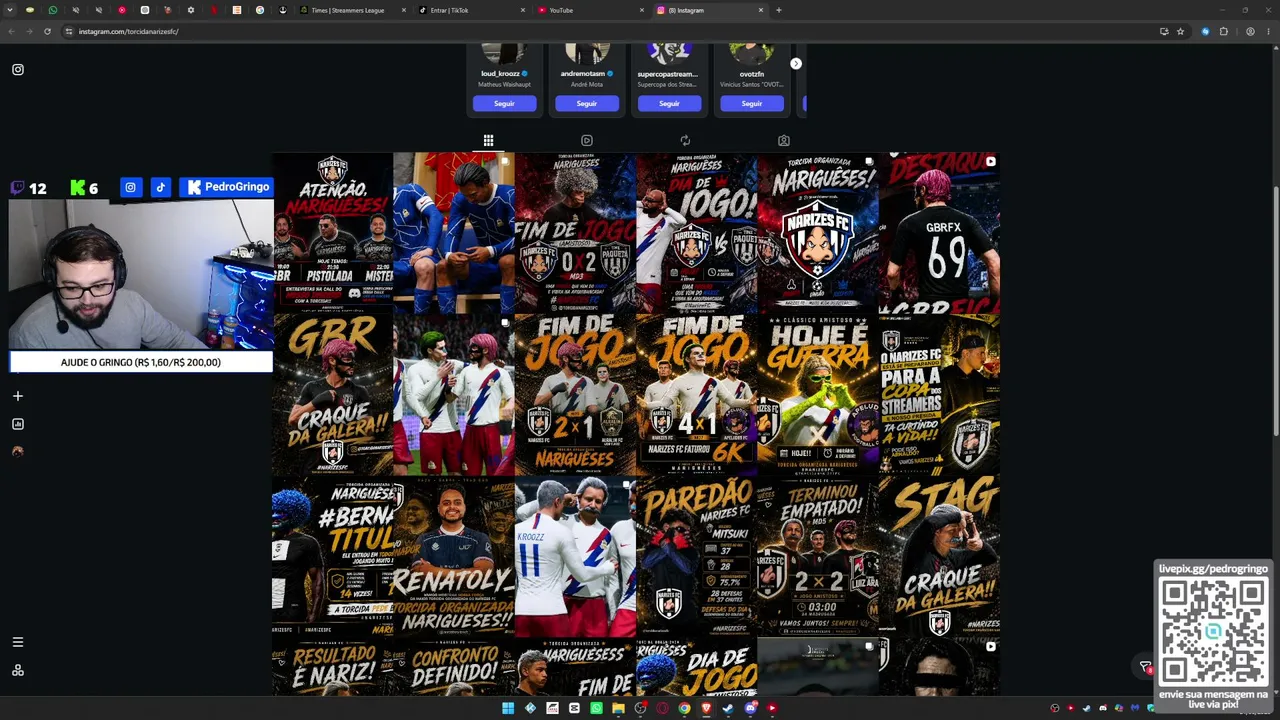Open Discord from the taskbar
Screen dimensions: 1280x720
pos(750,708)
